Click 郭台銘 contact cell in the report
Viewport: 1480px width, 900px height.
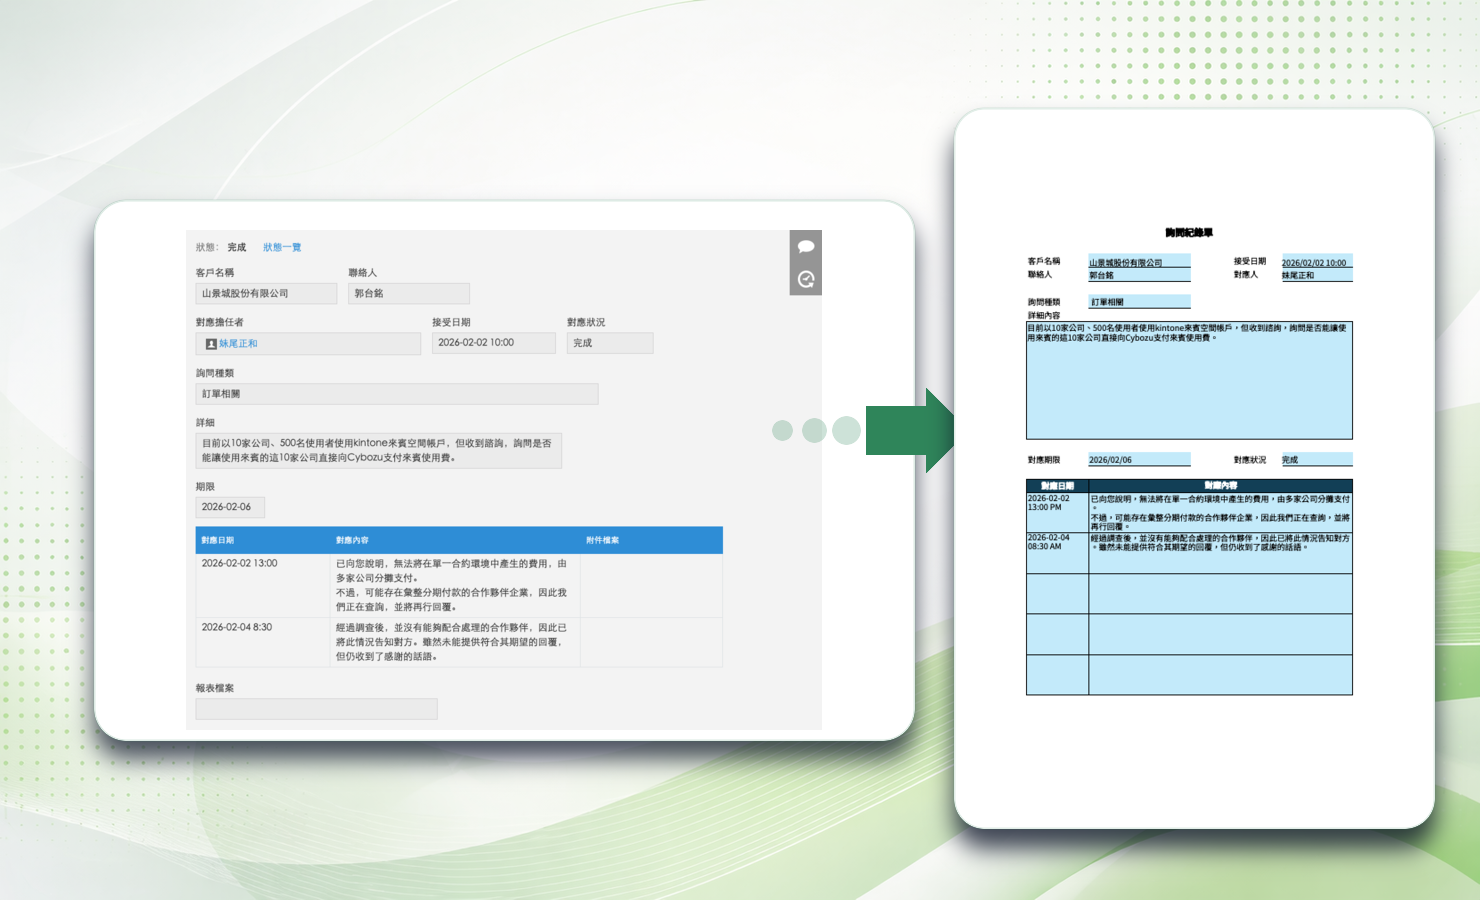coord(1139,275)
